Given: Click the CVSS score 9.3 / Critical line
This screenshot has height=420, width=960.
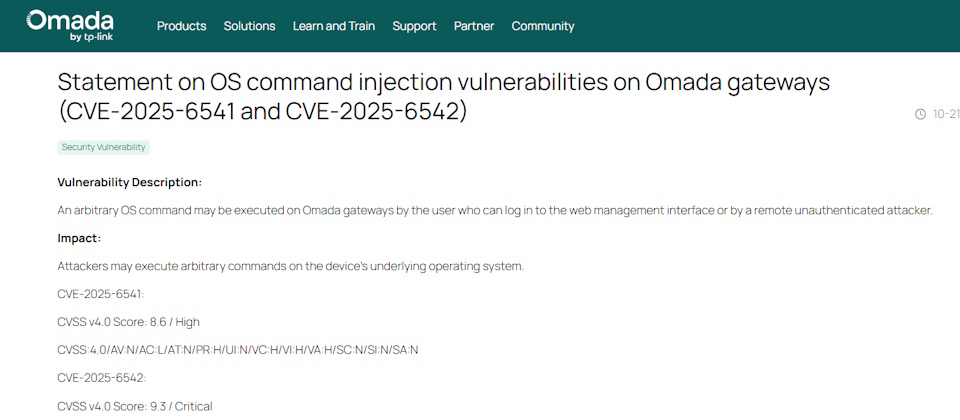Looking at the screenshot, I should (135, 406).
